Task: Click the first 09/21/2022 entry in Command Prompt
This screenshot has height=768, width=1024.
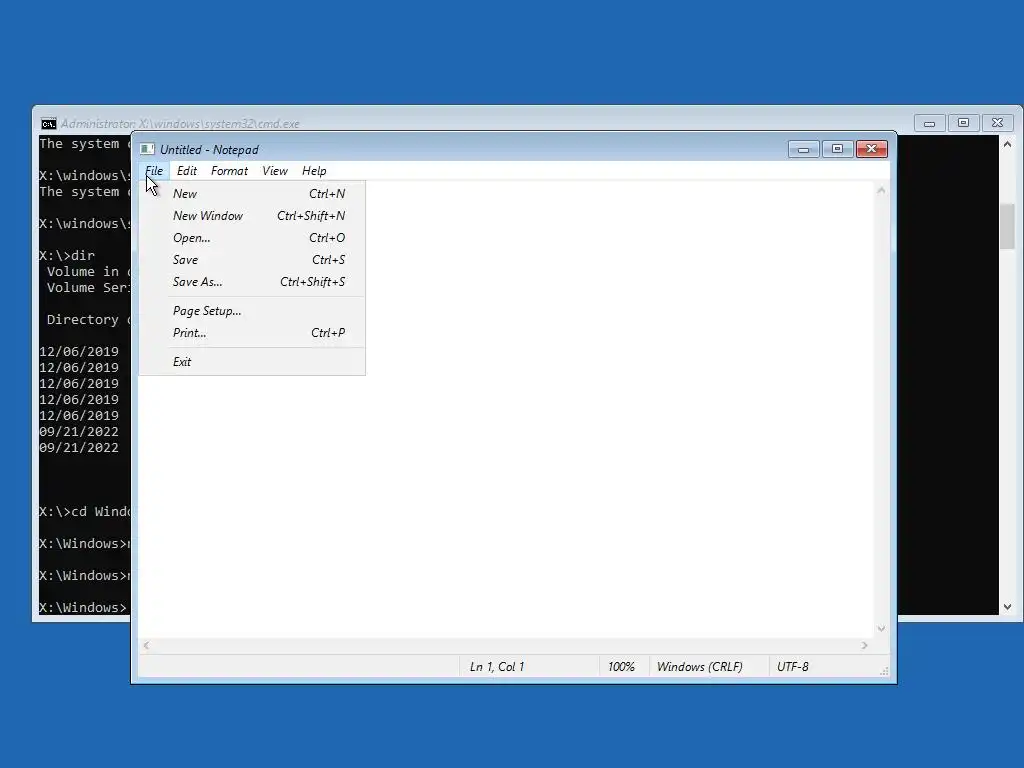Action: (79, 432)
